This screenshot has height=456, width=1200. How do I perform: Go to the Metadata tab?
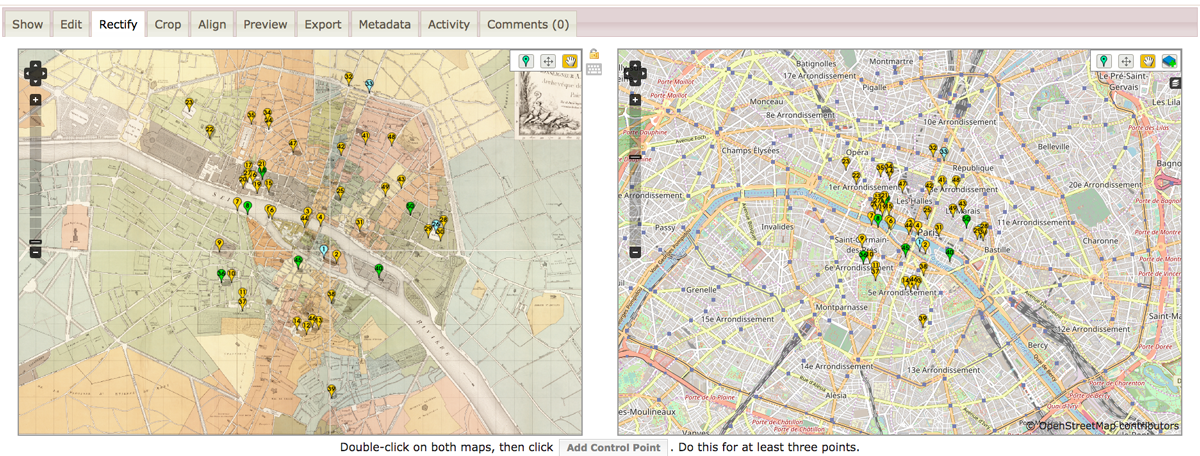pyautogui.click(x=384, y=24)
